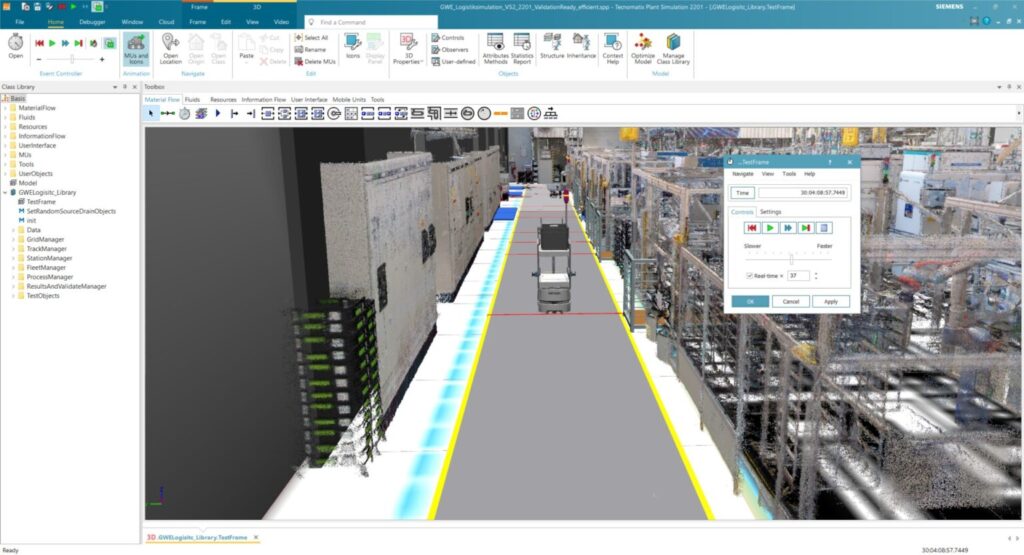Open Navigate menu in TestFrame dialog
1024x555 pixels.
(x=742, y=174)
